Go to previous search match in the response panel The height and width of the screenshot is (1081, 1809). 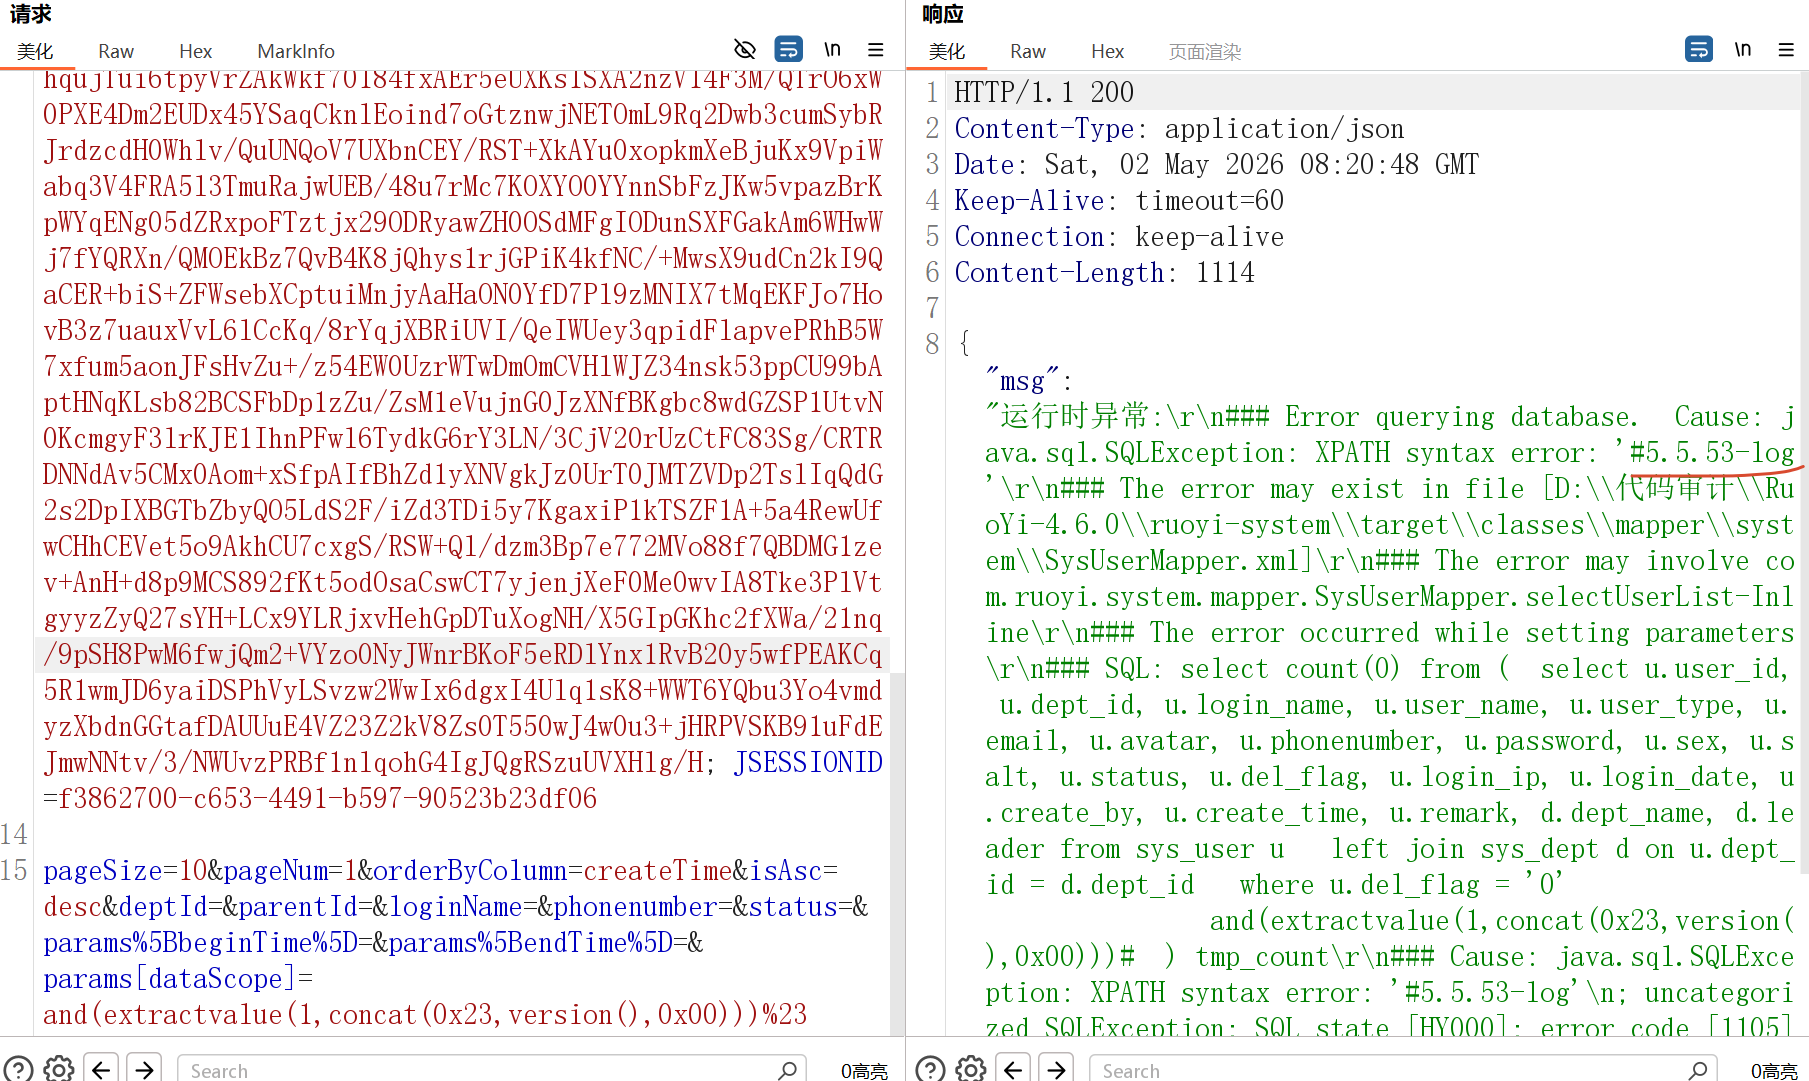[x=1013, y=1069]
